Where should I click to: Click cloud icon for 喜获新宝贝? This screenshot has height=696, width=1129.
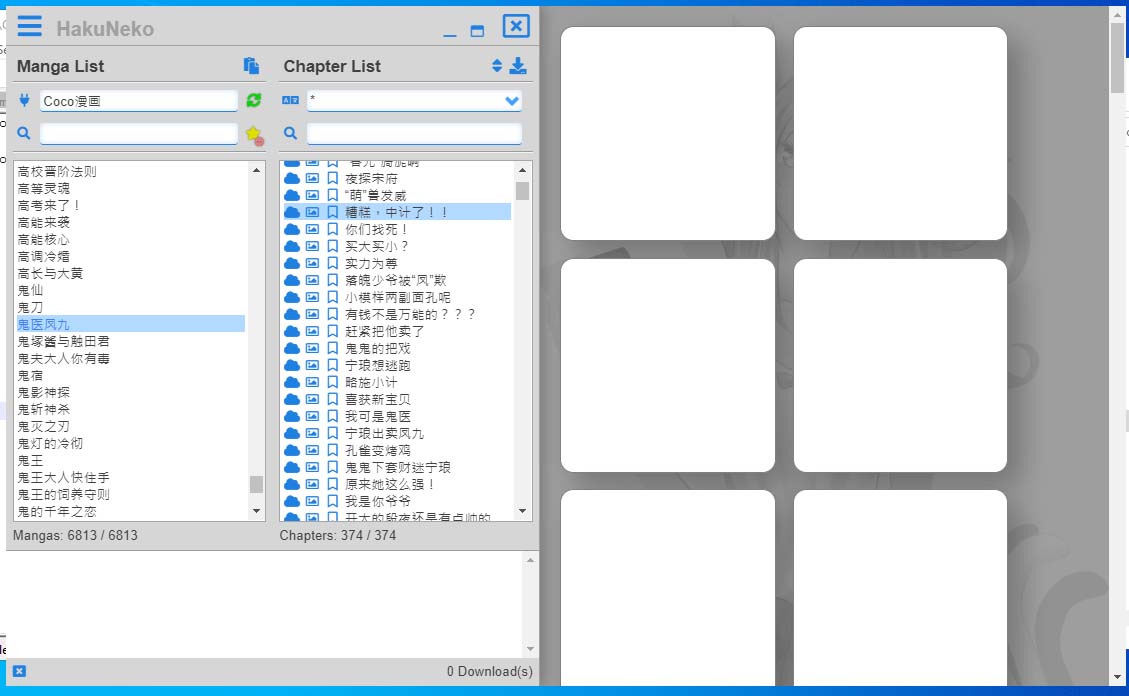292,399
